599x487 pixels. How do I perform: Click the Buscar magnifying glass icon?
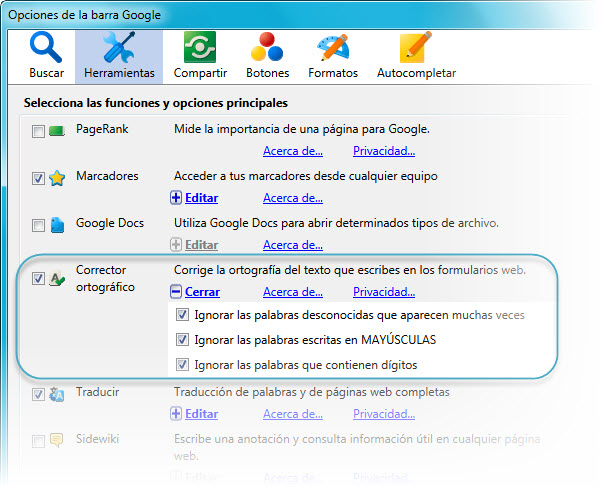click(x=46, y=48)
